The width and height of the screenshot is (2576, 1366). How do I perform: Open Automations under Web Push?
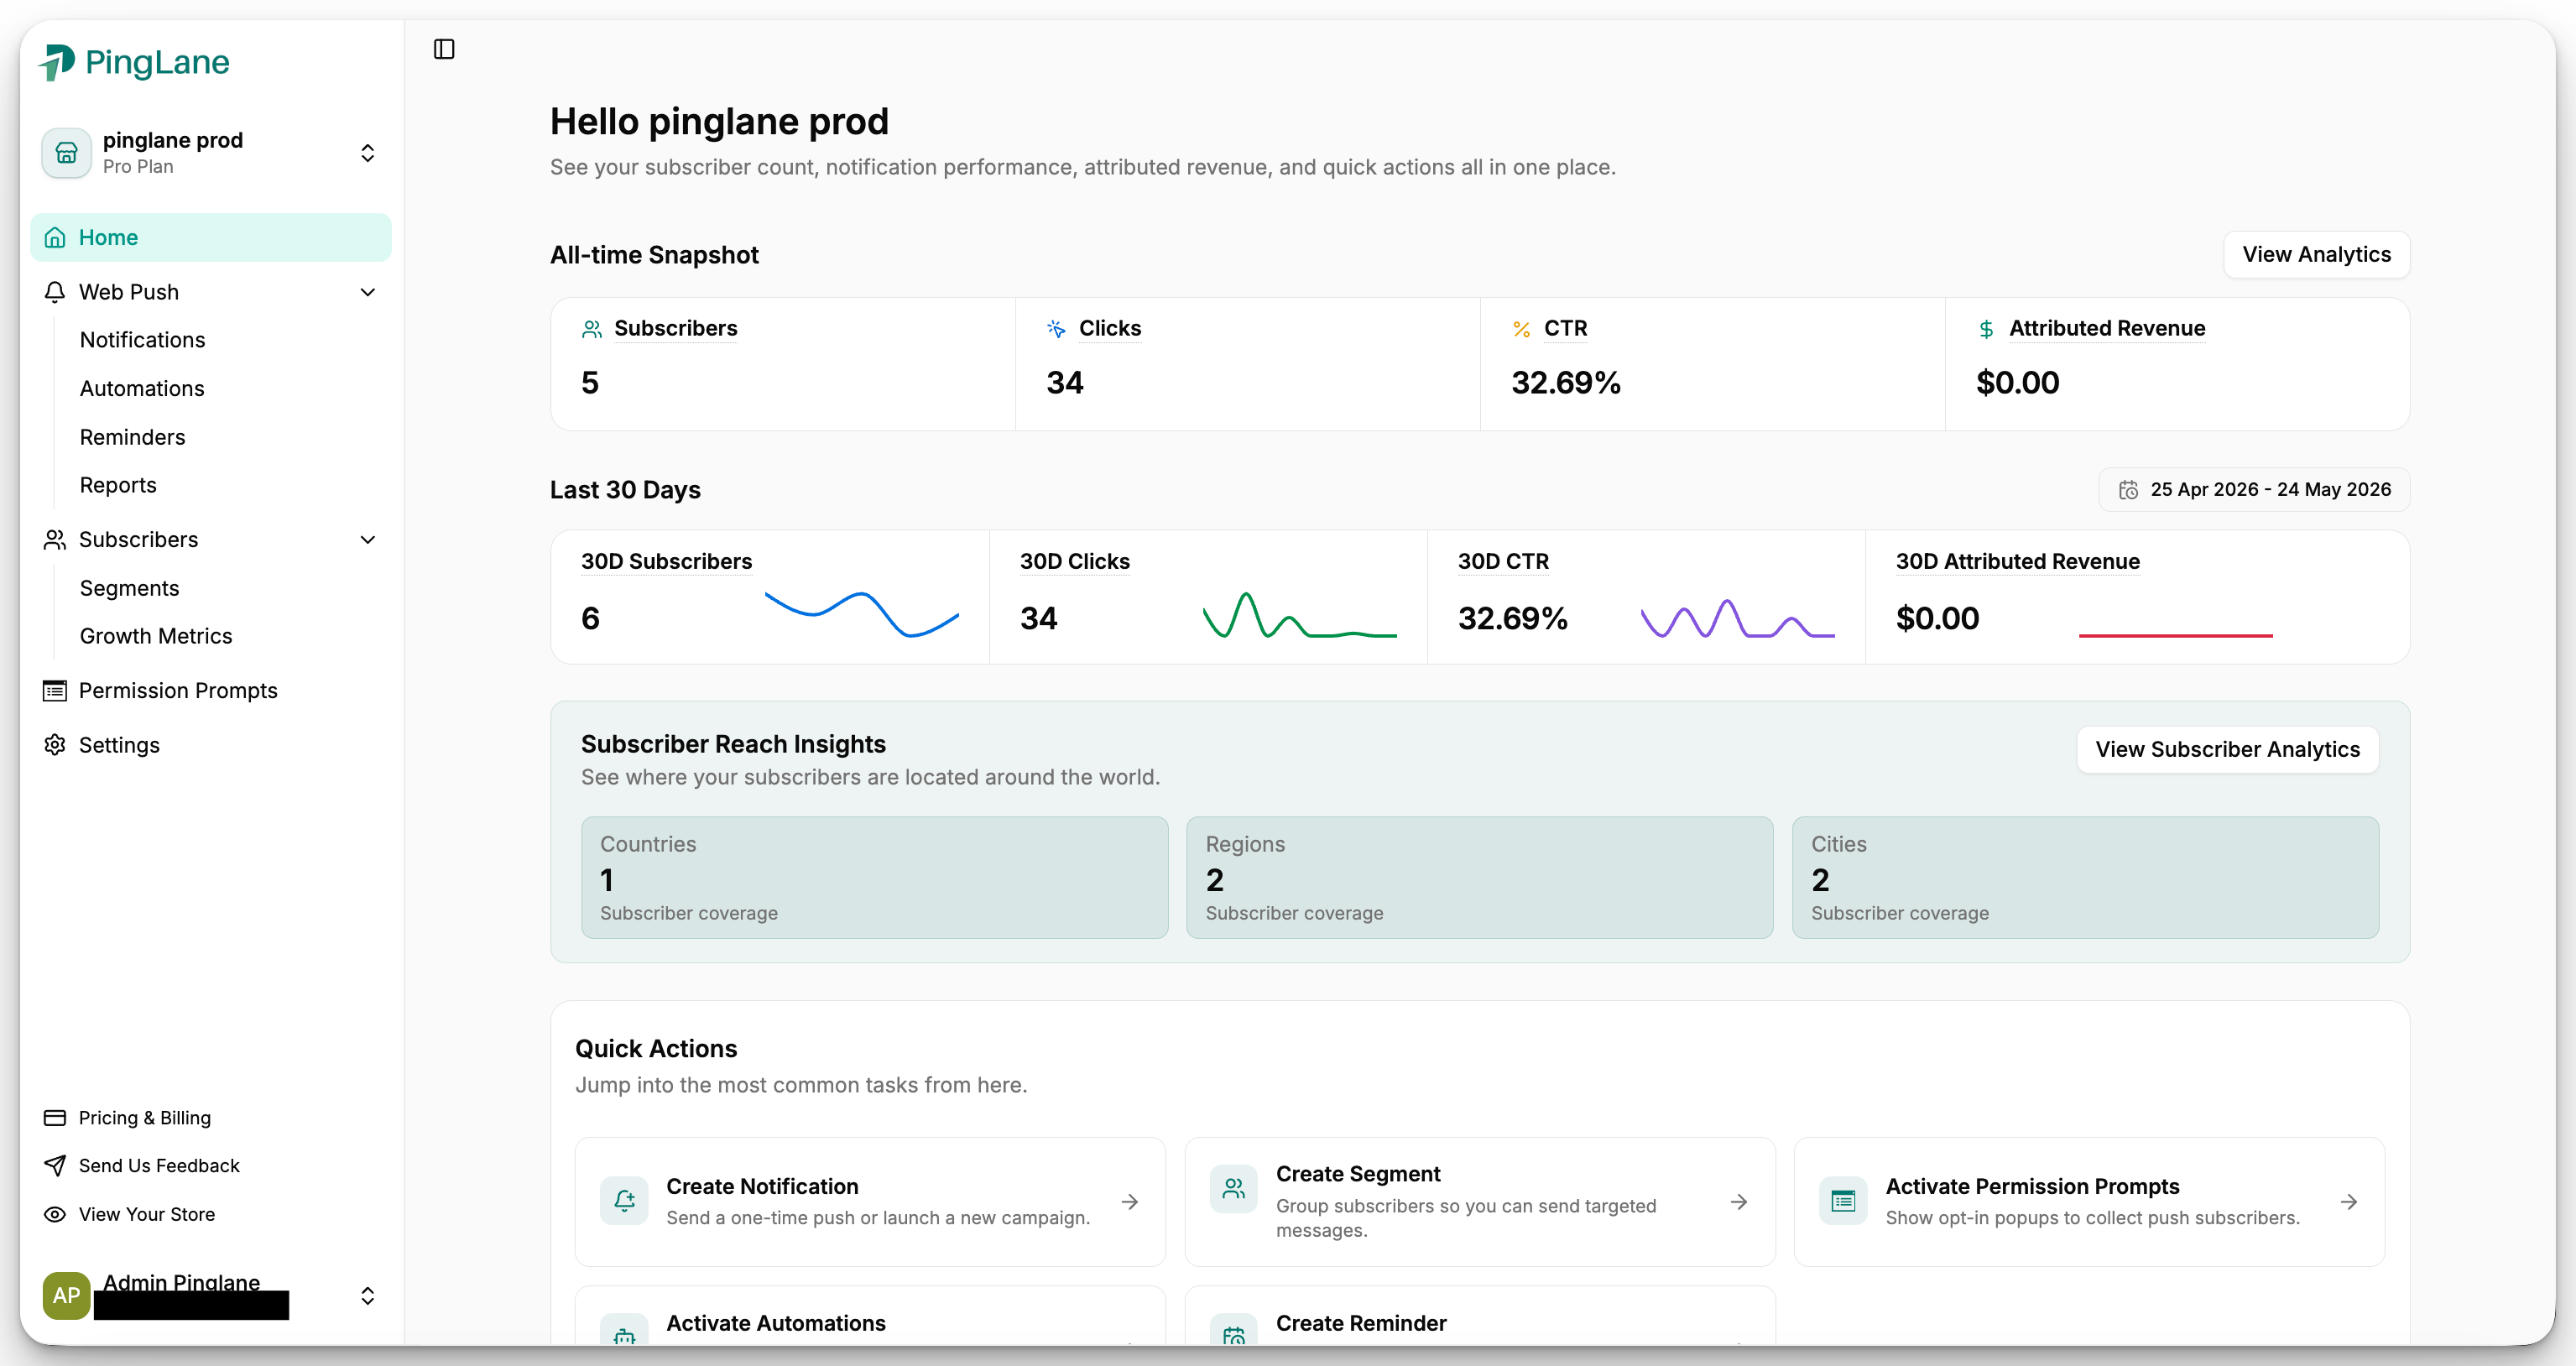click(x=142, y=389)
